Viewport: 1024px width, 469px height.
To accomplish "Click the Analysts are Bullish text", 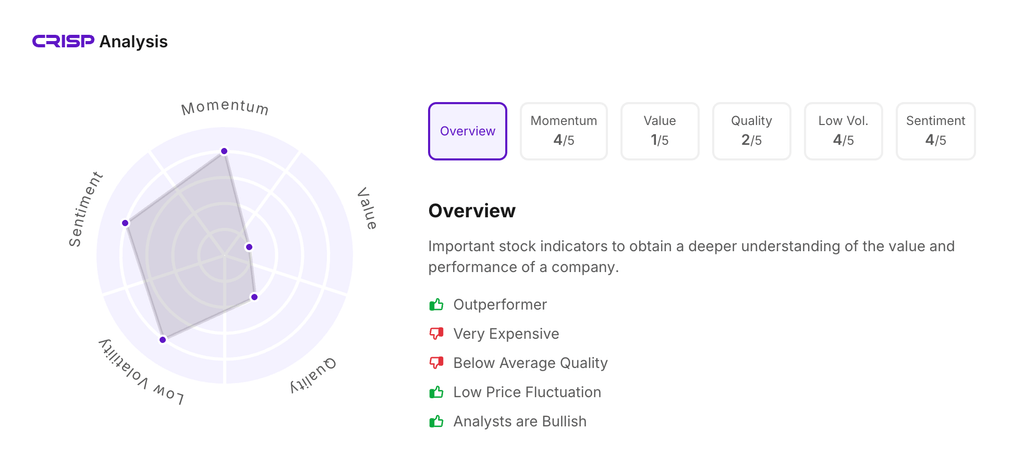I will tap(520, 421).
